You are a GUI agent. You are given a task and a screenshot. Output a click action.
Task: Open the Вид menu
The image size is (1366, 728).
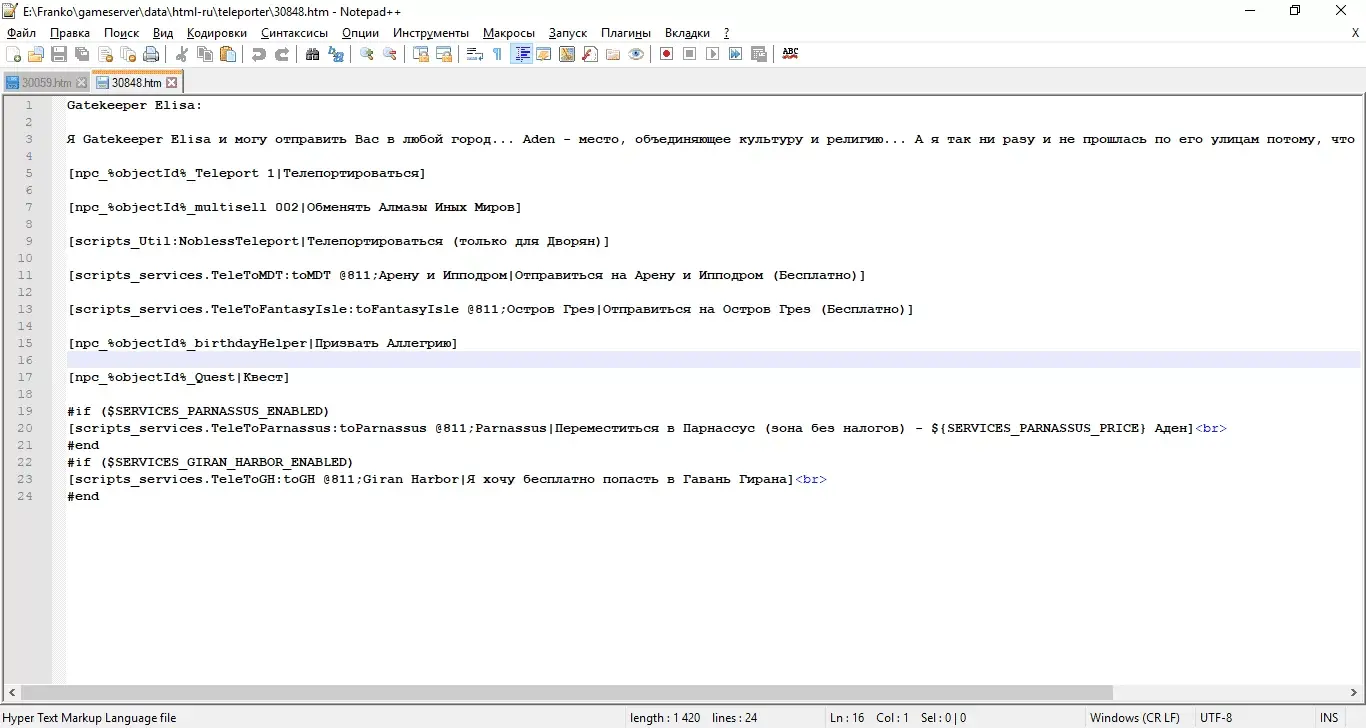163,33
